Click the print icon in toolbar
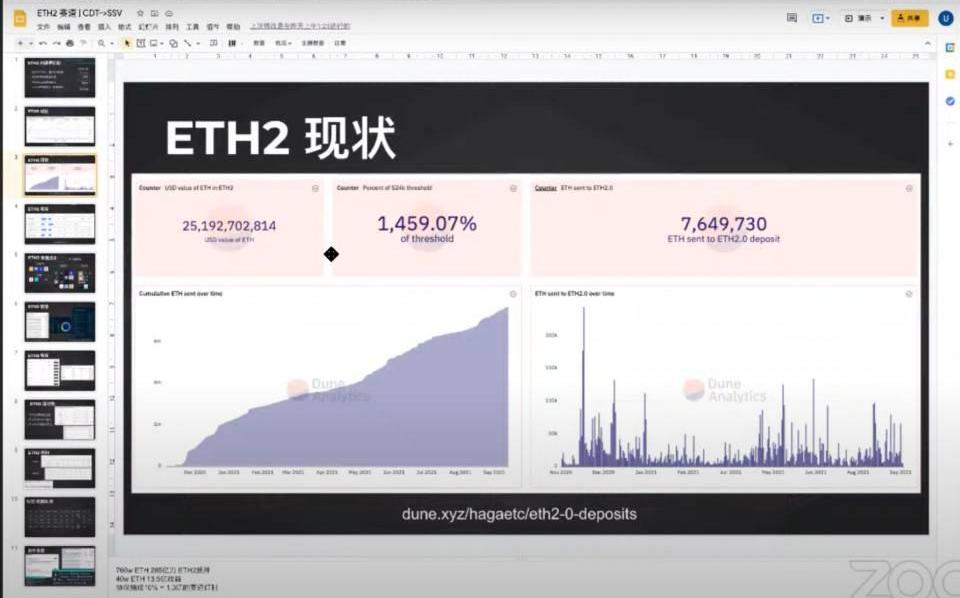 click(x=69, y=44)
